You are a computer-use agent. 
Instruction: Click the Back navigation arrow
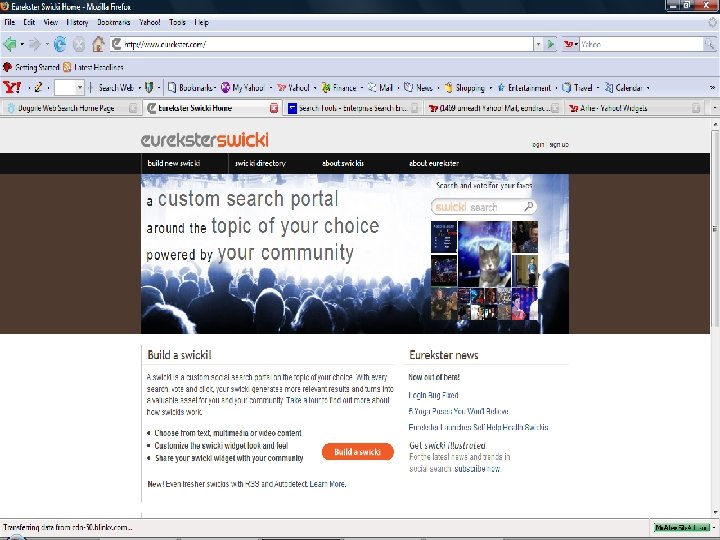click(x=10, y=44)
